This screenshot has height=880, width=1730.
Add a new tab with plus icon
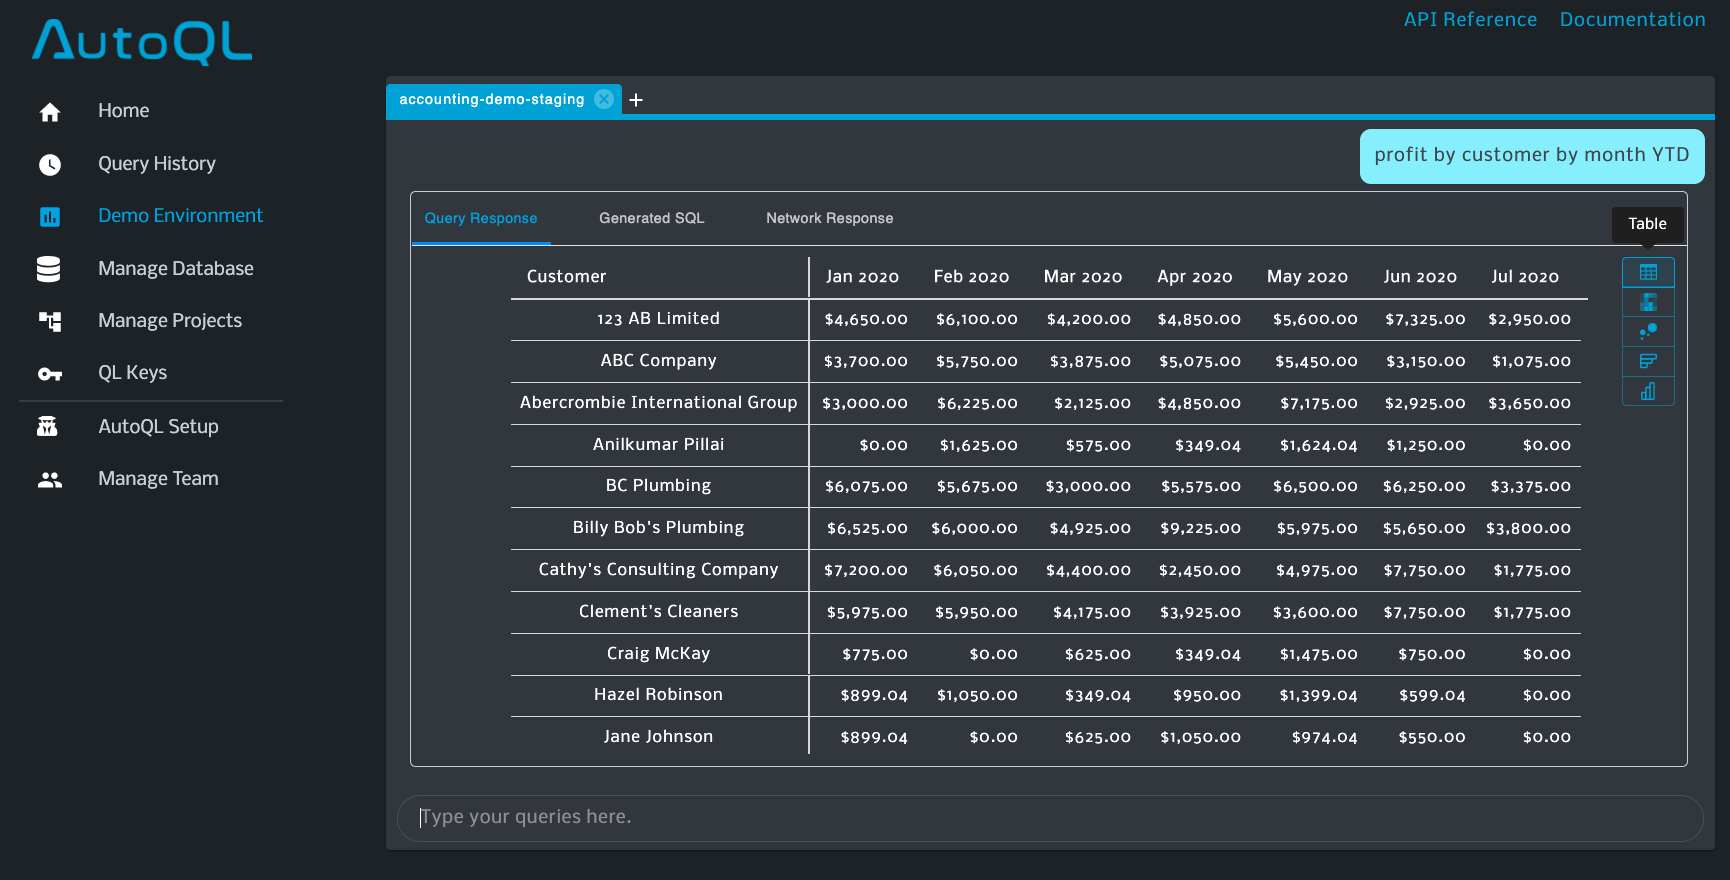(636, 100)
